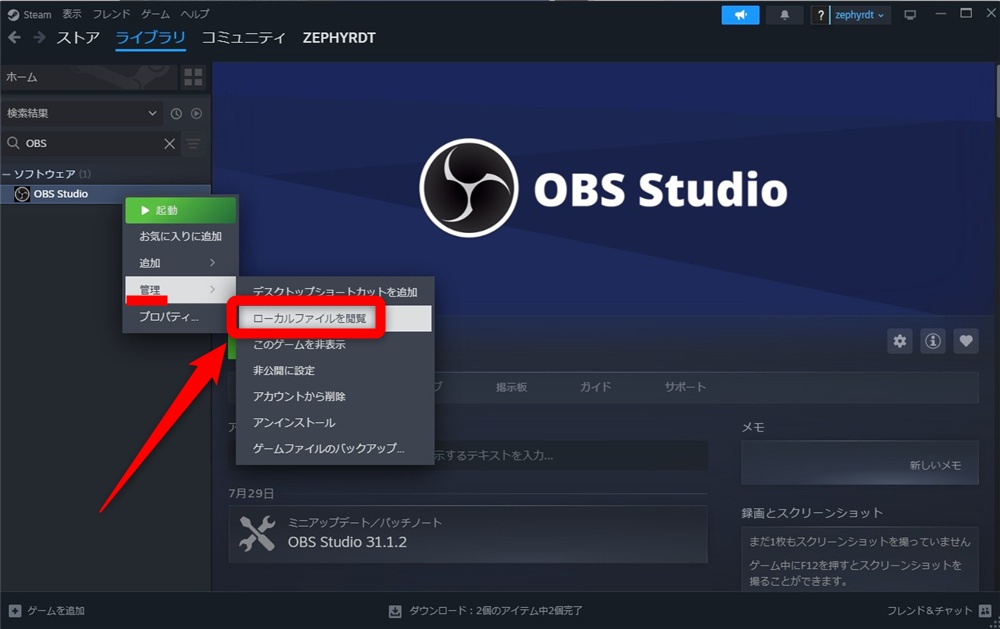Click the search magnifier icon
Viewport: 1000px width, 629px height.
pos(13,143)
